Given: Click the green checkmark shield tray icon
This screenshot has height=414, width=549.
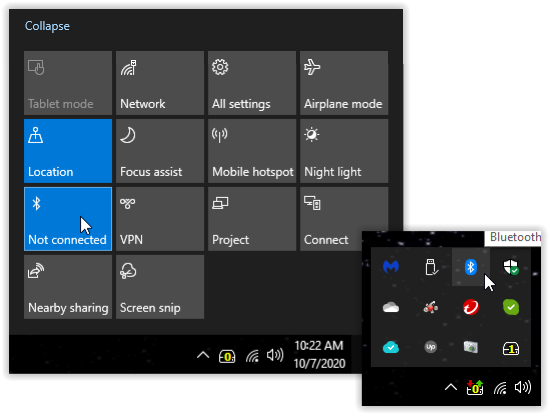Looking at the screenshot, I should click(511, 307).
